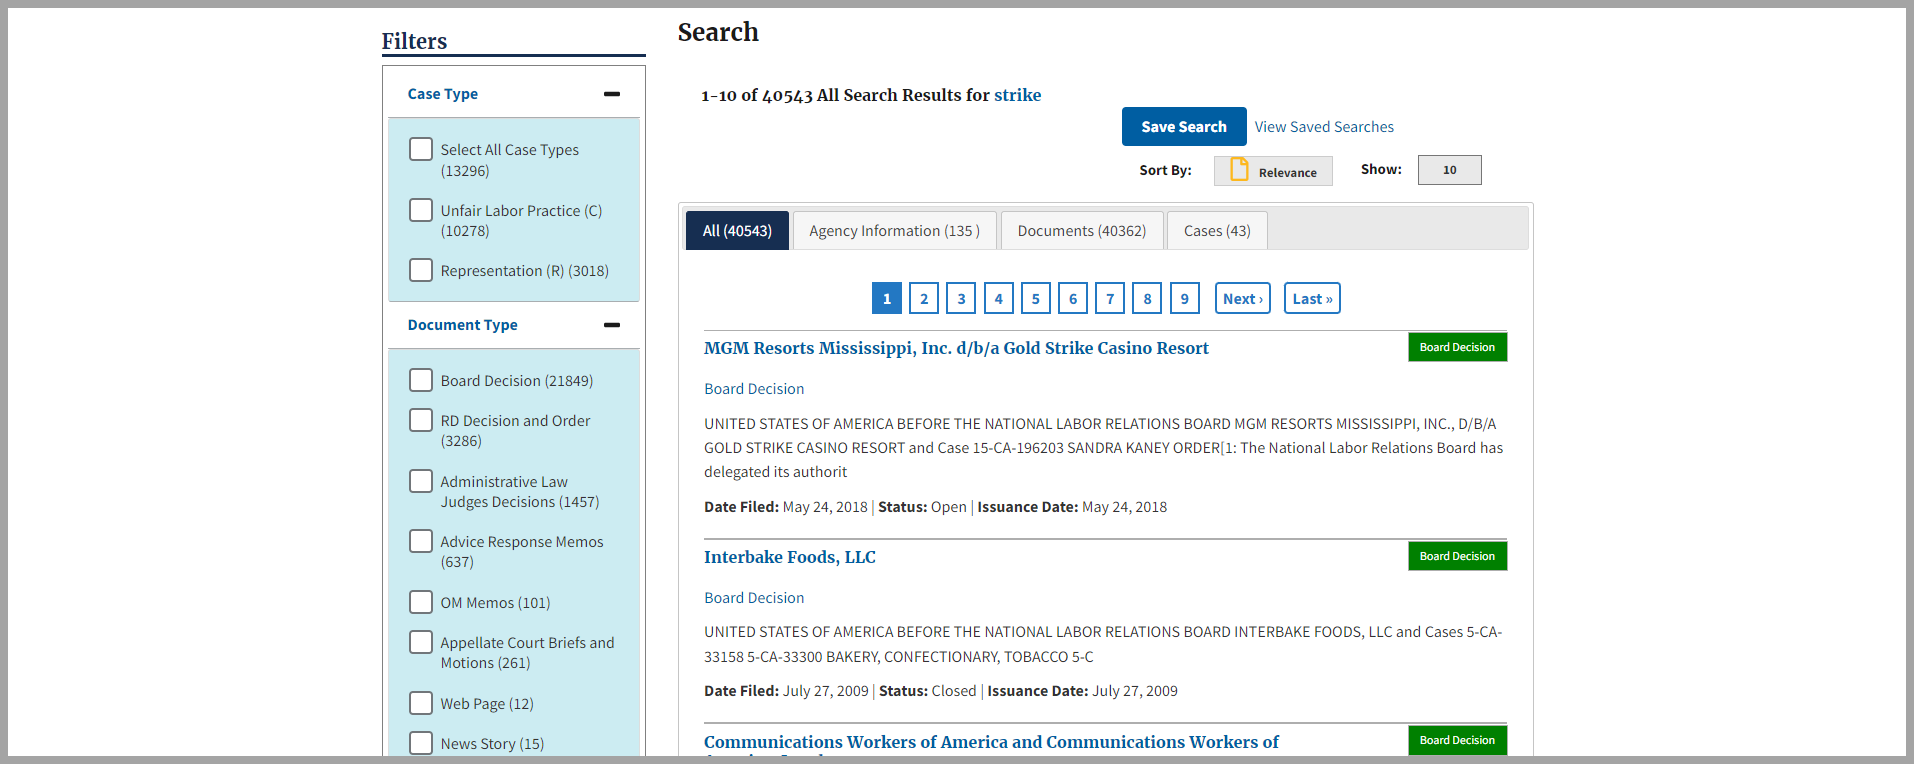Check OM Memos (101) checkbox
This screenshot has height=764, width=1914.
coord(421,602)
